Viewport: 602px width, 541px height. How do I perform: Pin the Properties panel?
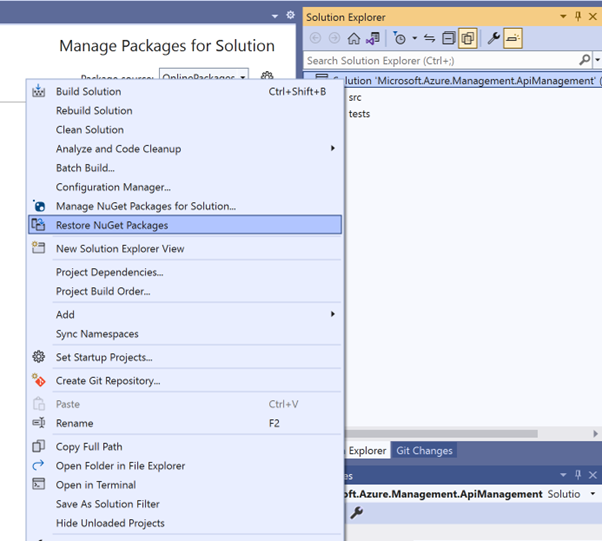pyautogui.click(x=578, y=475)
